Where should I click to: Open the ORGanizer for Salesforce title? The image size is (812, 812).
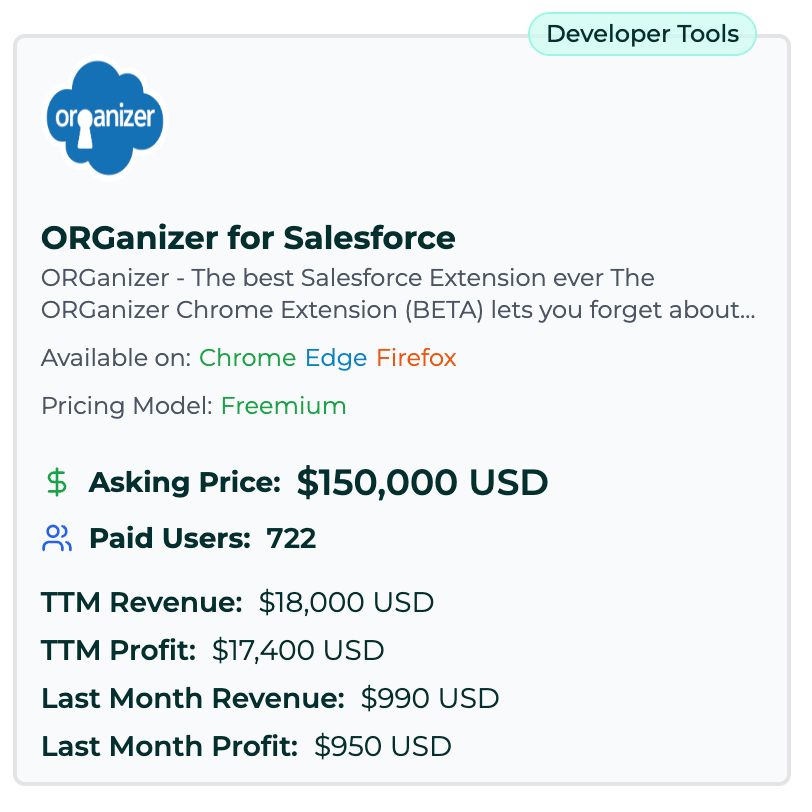point(248,238)
